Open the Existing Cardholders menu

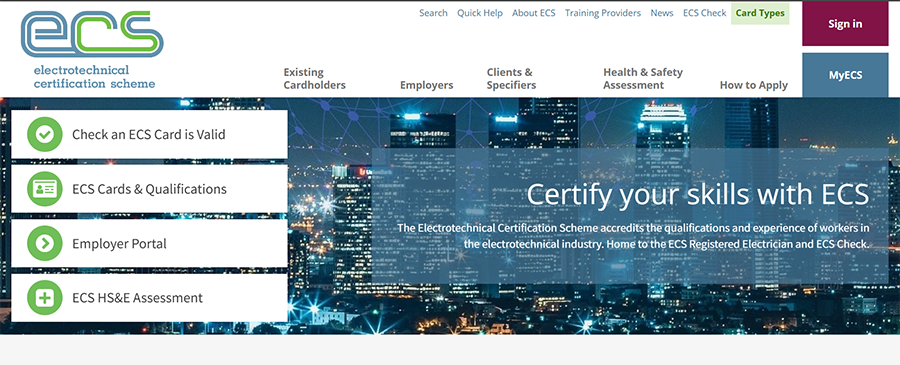(315, 79)
